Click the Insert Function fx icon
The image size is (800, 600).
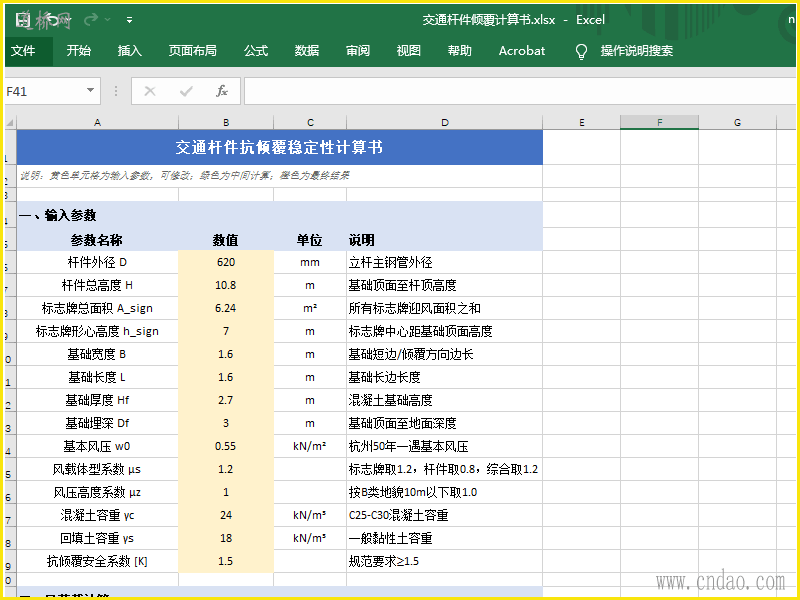(222, 91)
